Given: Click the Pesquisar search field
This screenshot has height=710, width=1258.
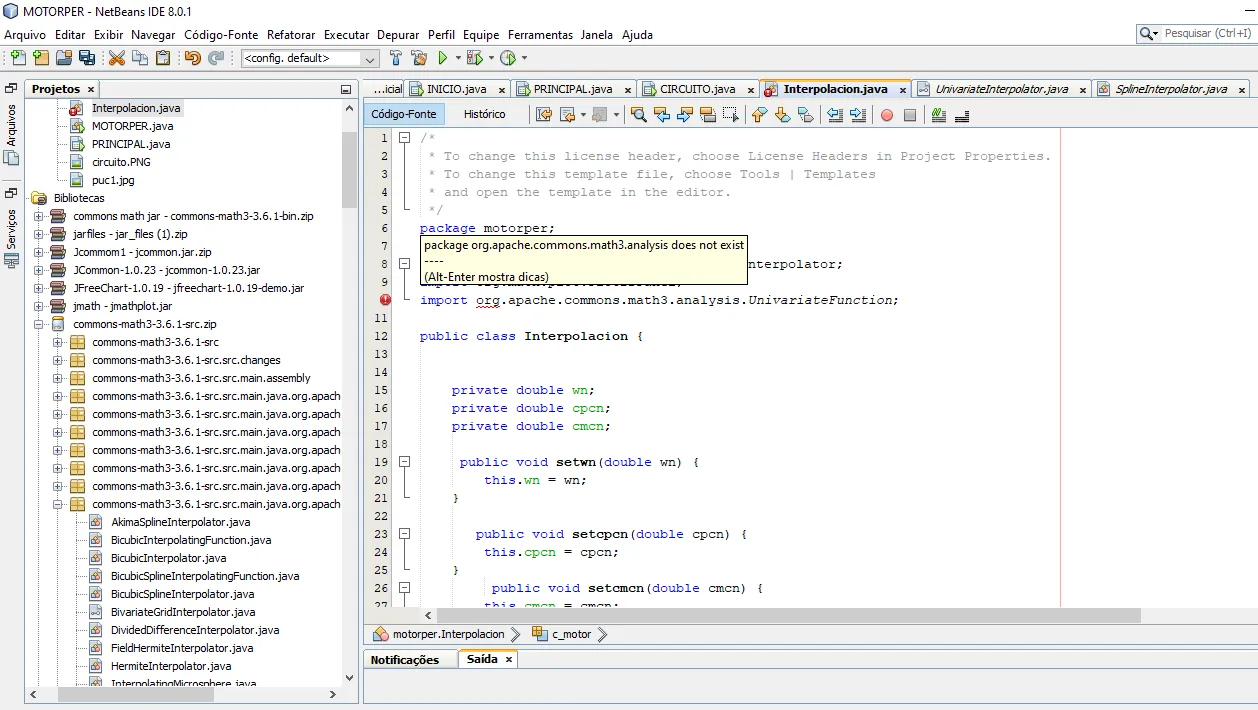Looking at the screenshot, I should pyautogui.click(x=1206, y=33).
